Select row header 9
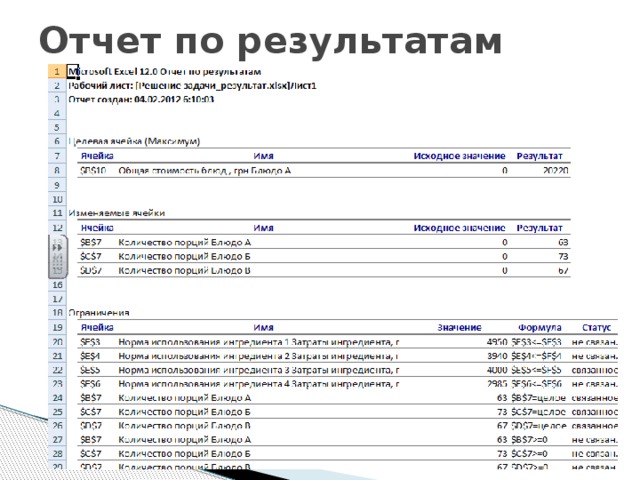 57,185
